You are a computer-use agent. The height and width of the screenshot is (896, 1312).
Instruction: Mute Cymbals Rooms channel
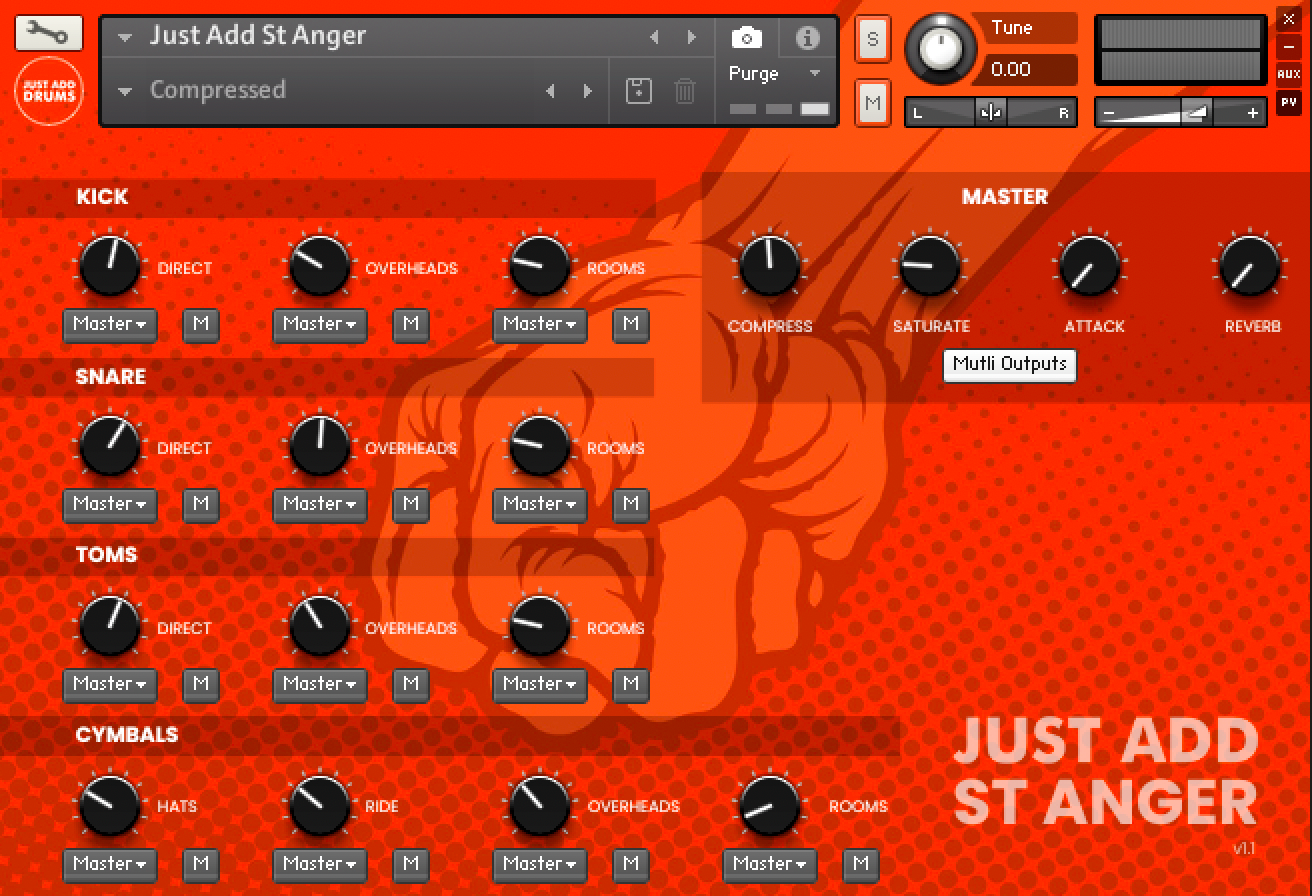tap(861, 864)
